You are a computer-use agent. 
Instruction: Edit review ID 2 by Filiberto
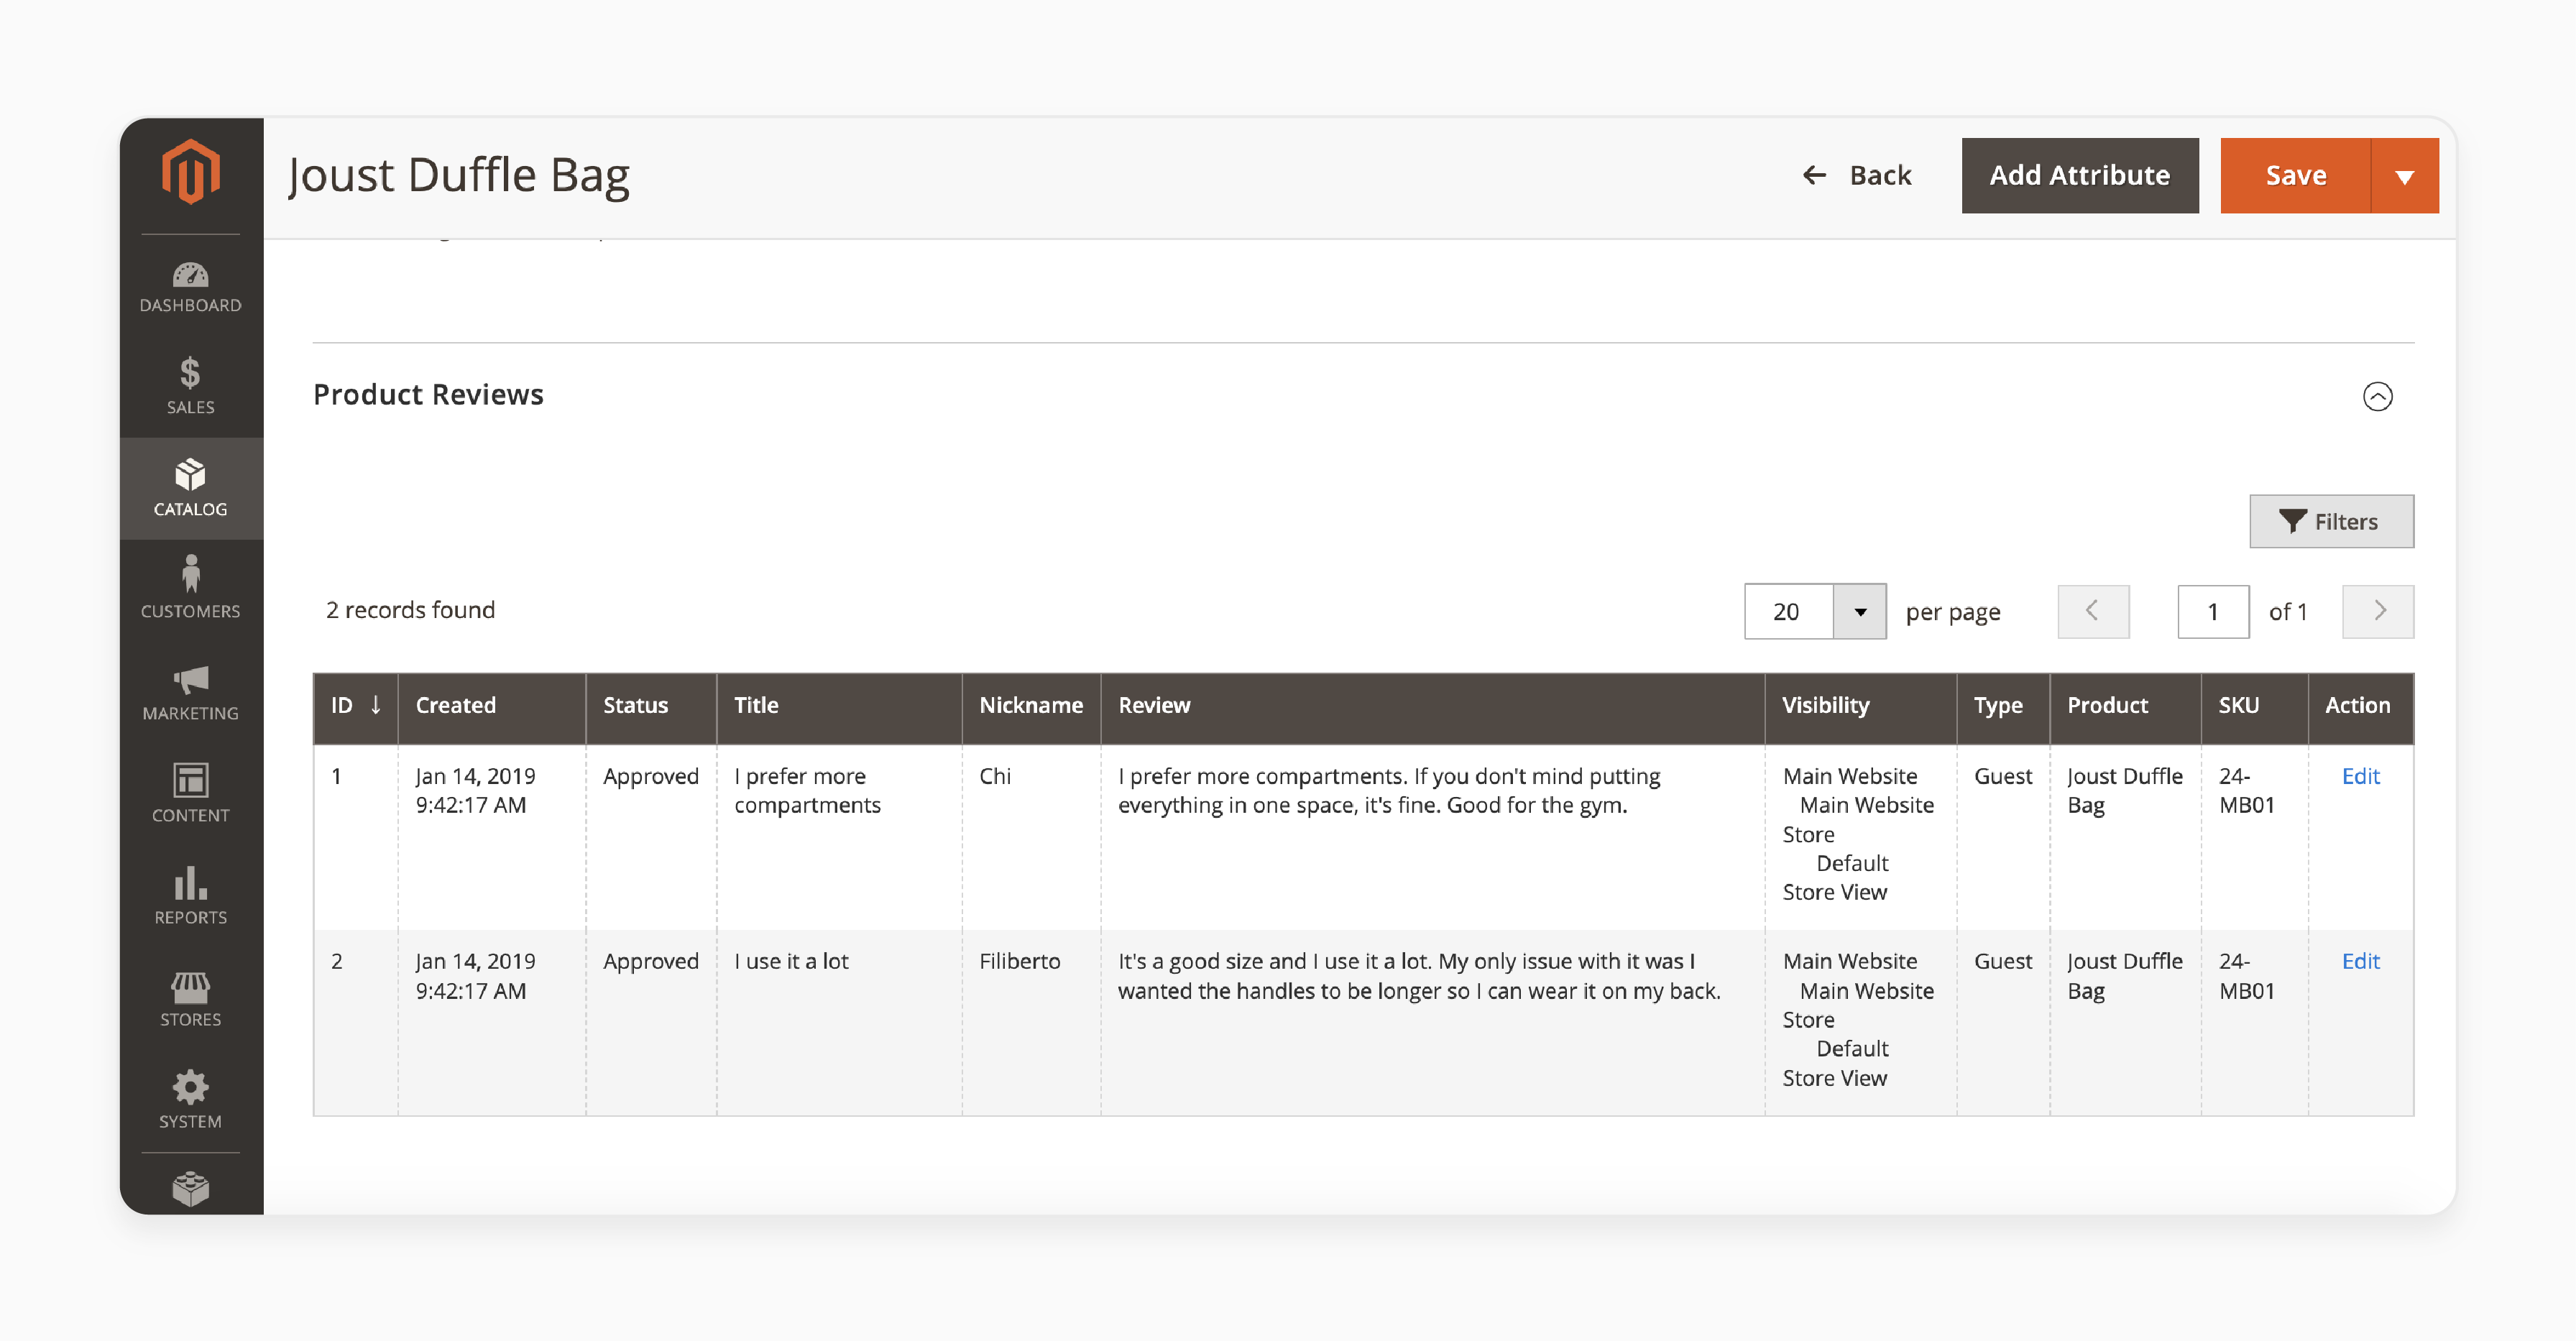(2360, 961)
